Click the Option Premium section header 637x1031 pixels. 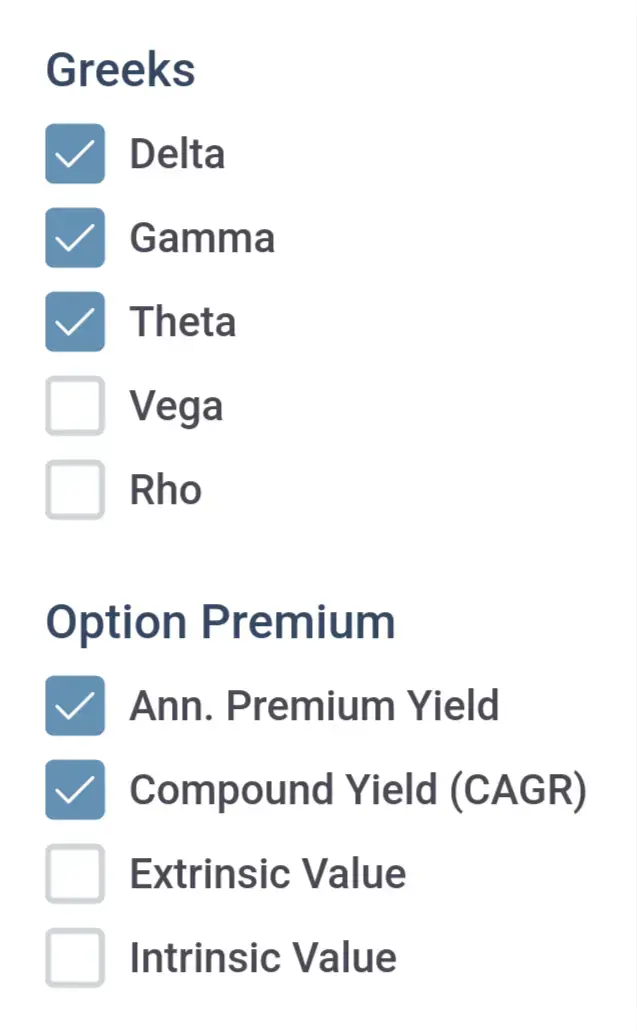pos(220,621)
